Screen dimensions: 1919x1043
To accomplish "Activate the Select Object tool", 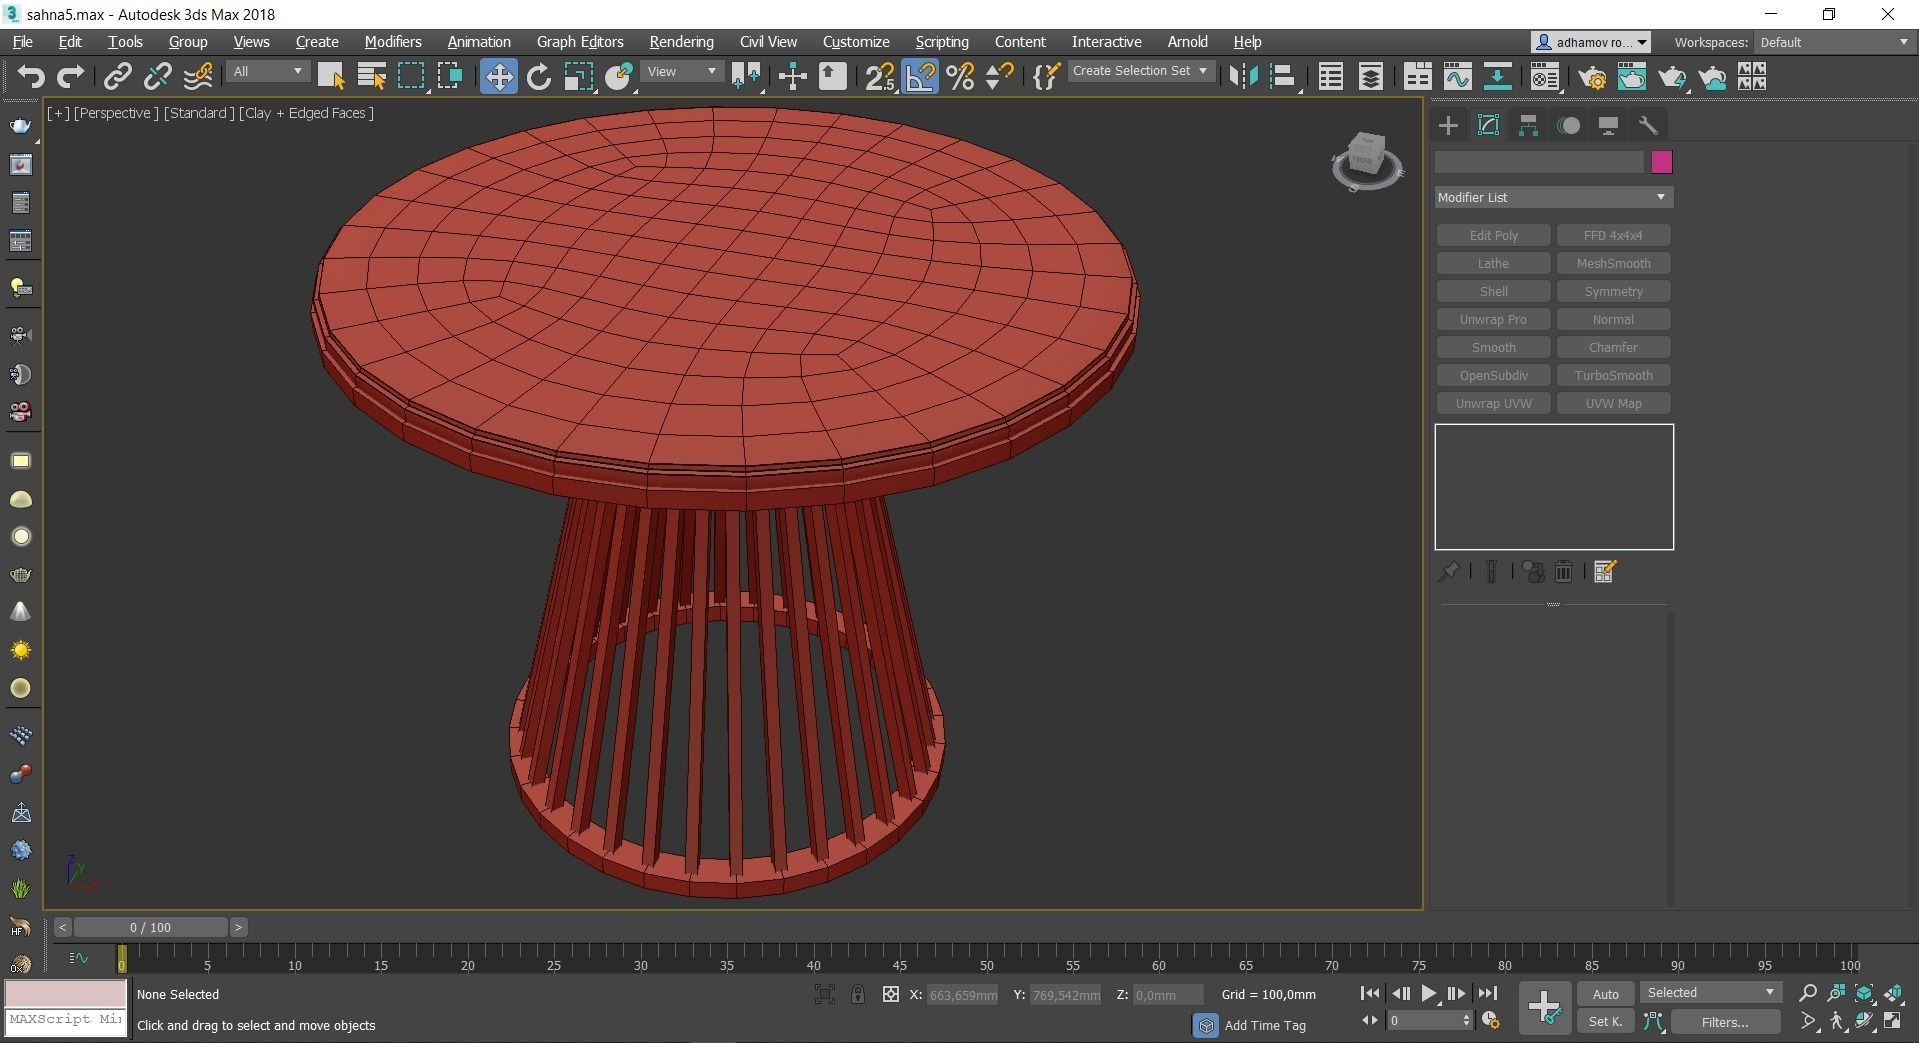I will point(331,76).
